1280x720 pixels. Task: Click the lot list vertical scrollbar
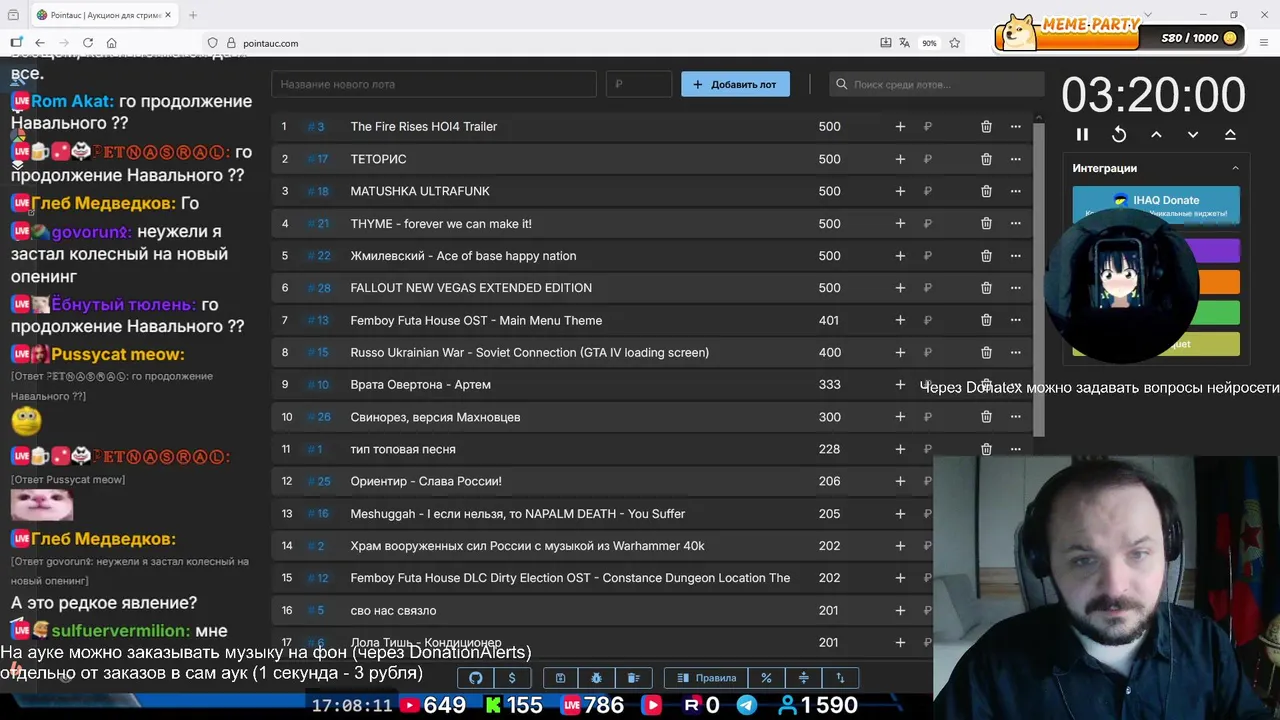(x=1039, y=280)
